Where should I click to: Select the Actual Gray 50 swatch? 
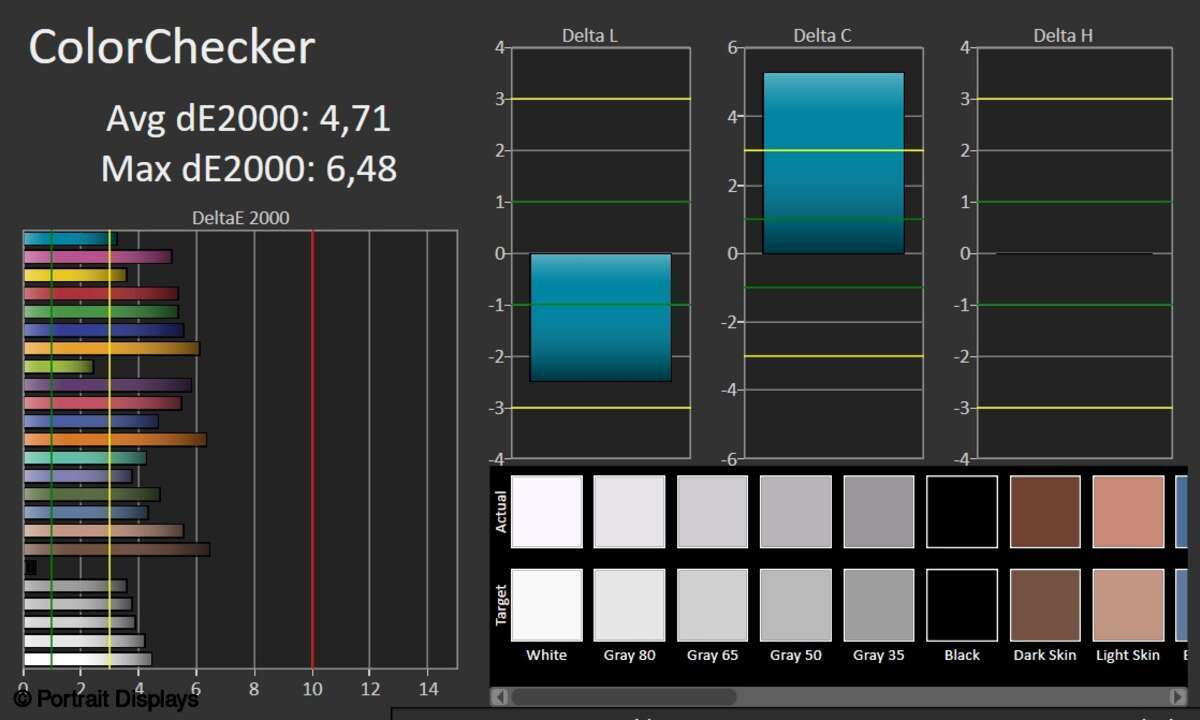795,512
